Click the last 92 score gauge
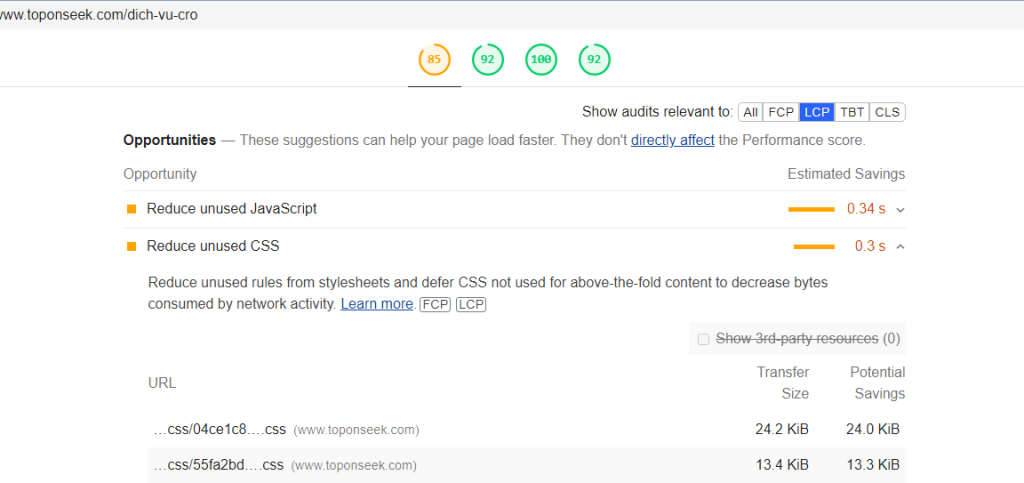This screenshot has height=483, width=1024. pos(594,60)
